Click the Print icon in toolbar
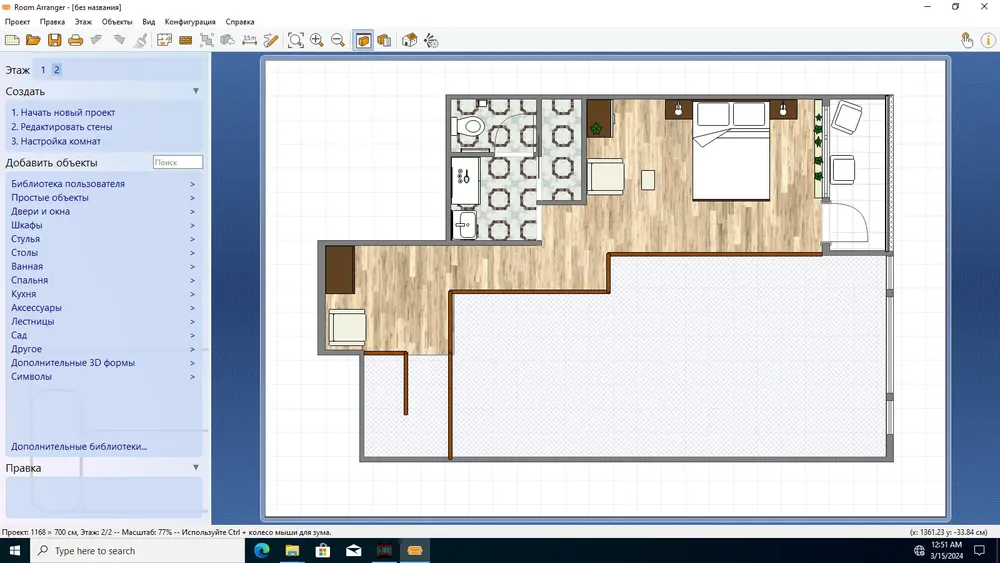The height and width of the screenshot is (563, 1000). tap(75, 40)
